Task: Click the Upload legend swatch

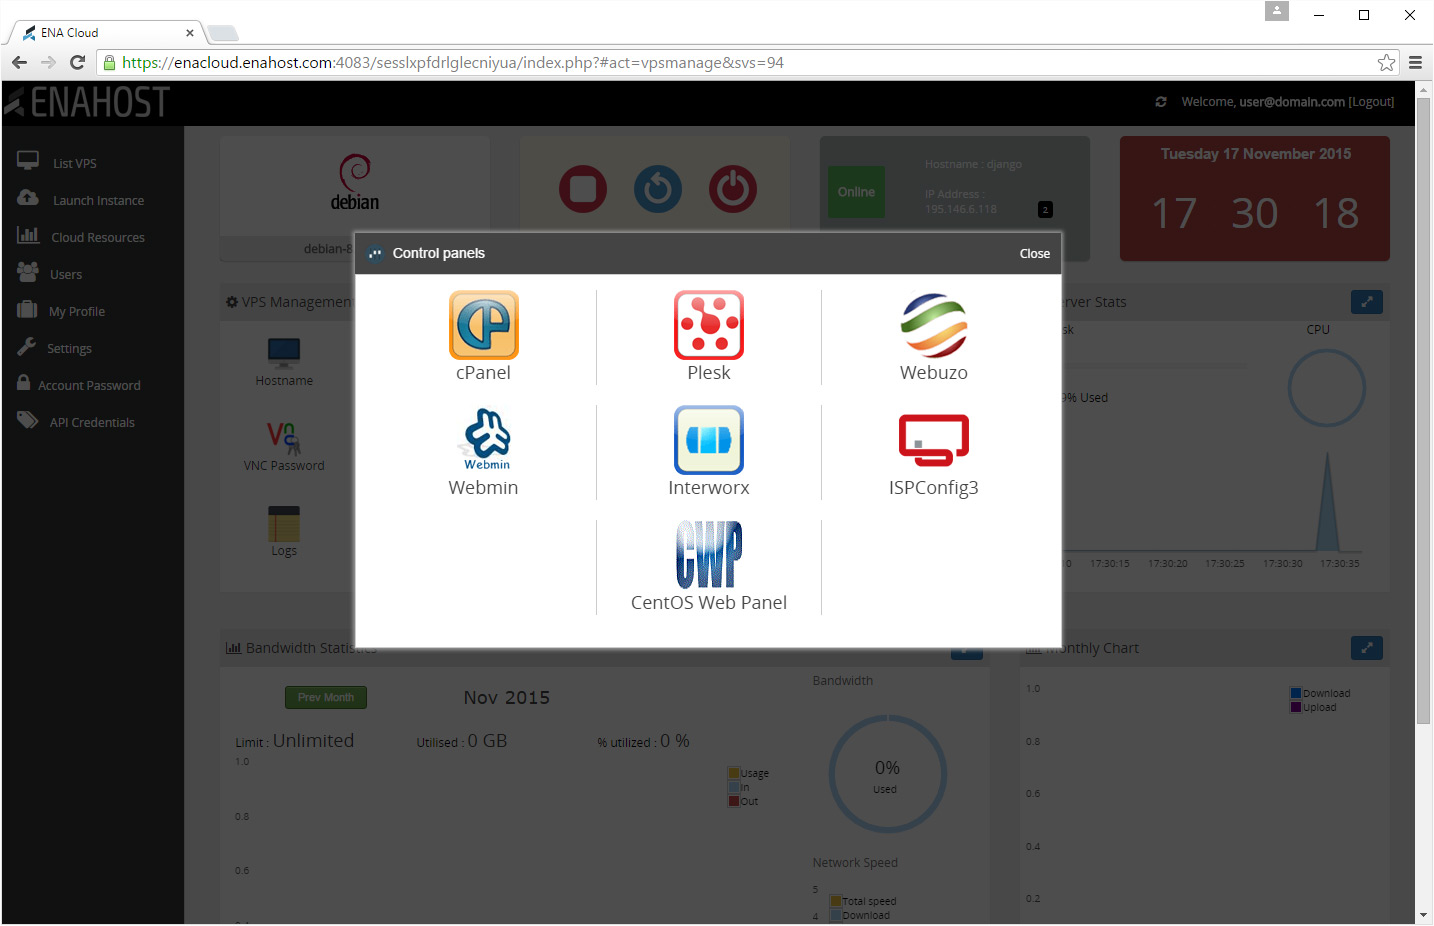Action: coord(1296,707)
